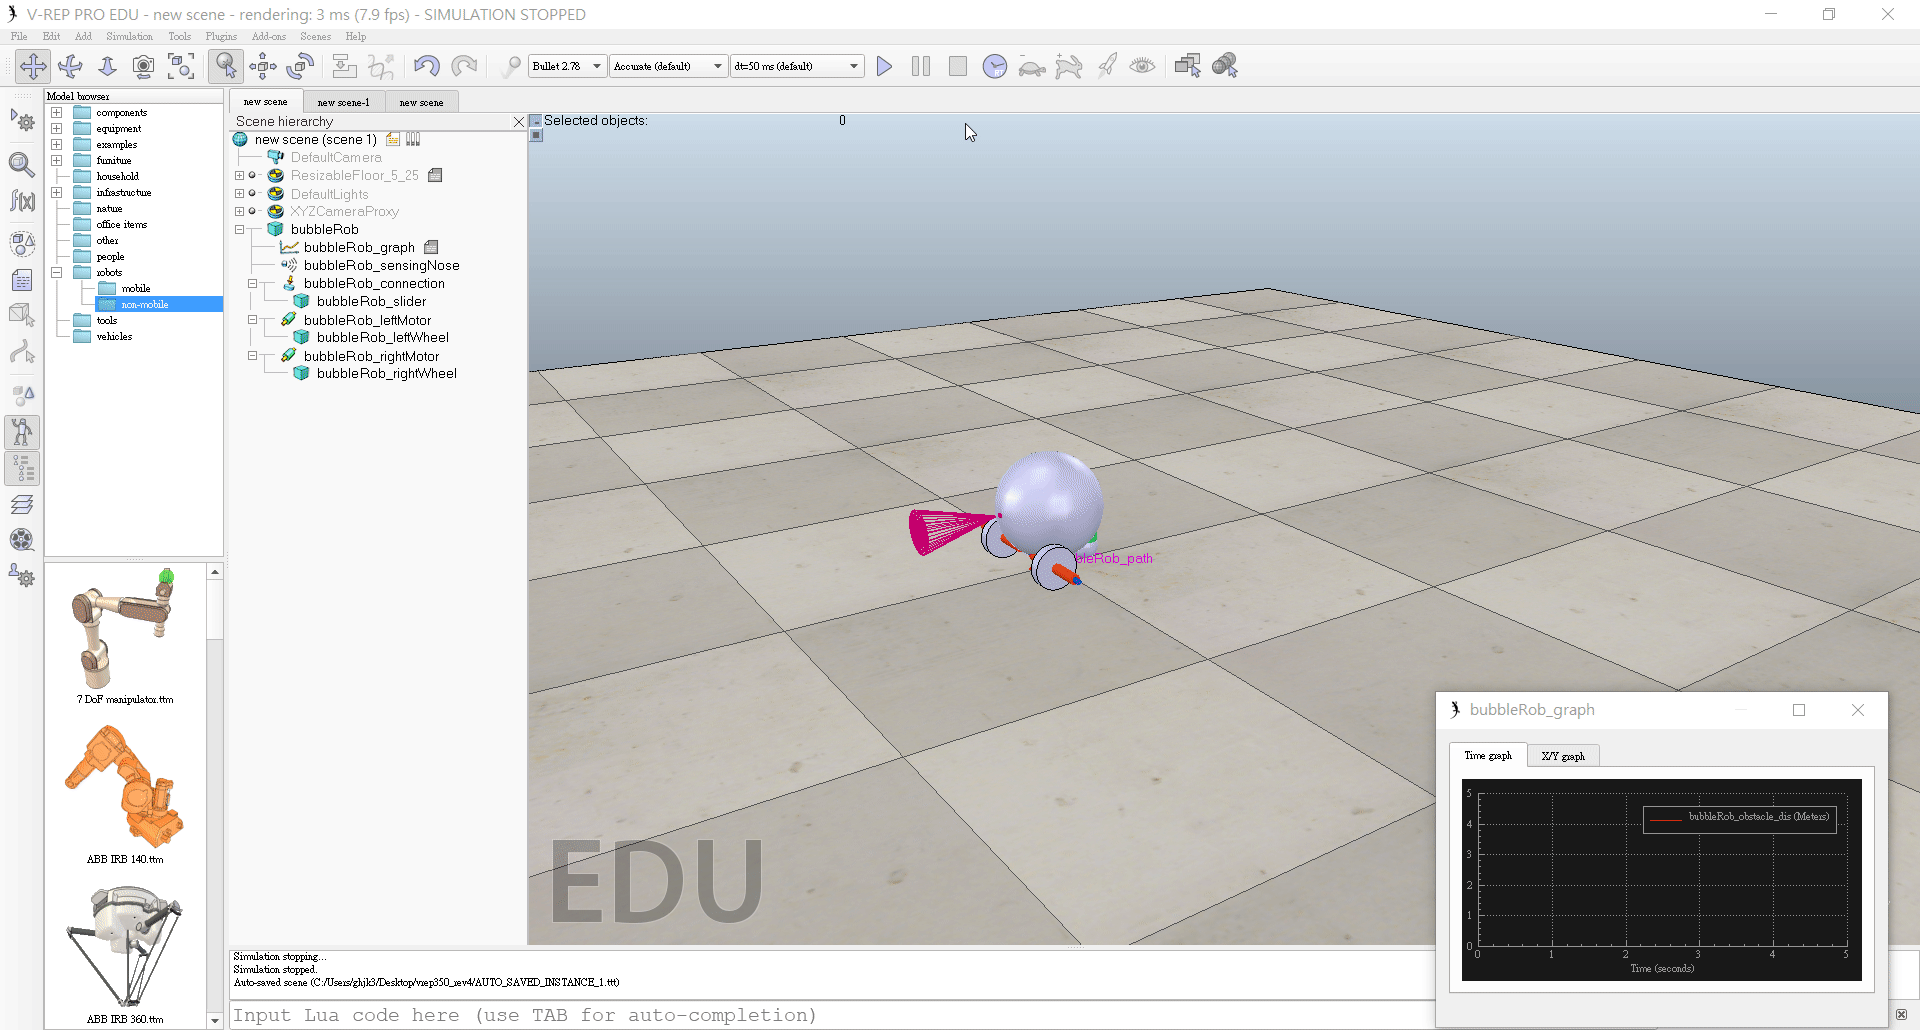Select bubbleRob_rightWheel in hierarchy
This screenshot has width=1920, height=1030.
click(386, 374)
